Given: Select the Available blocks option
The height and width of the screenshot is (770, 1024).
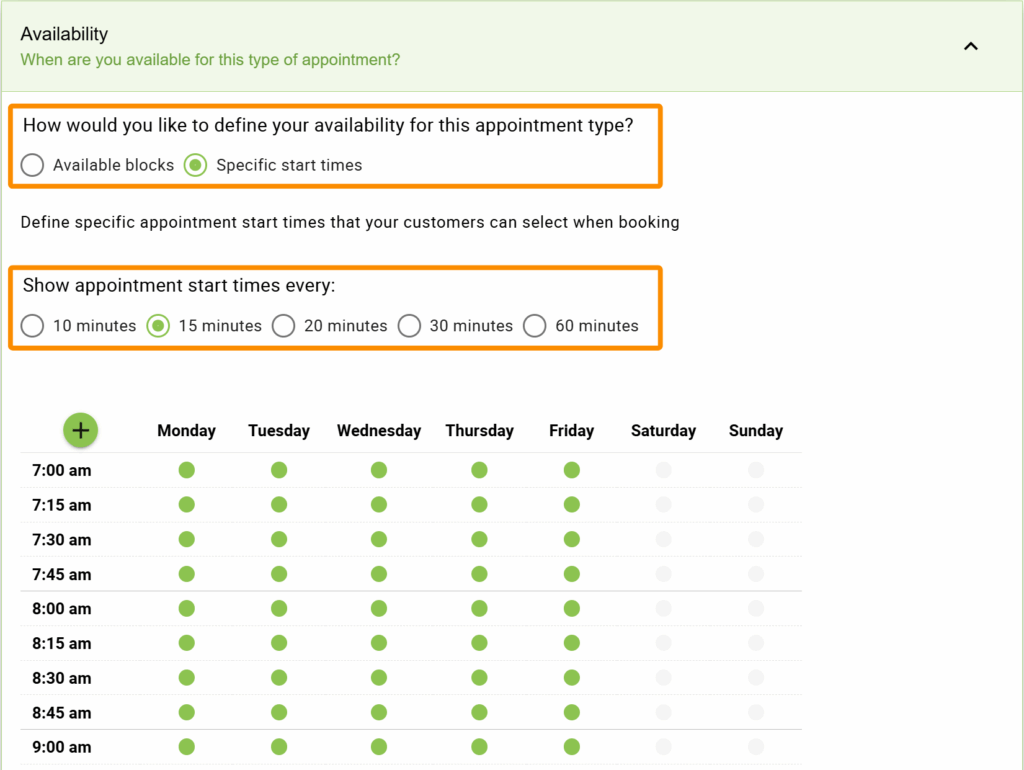Looking at the screenshot, I should pyautogui.click(x=32, y=165).
